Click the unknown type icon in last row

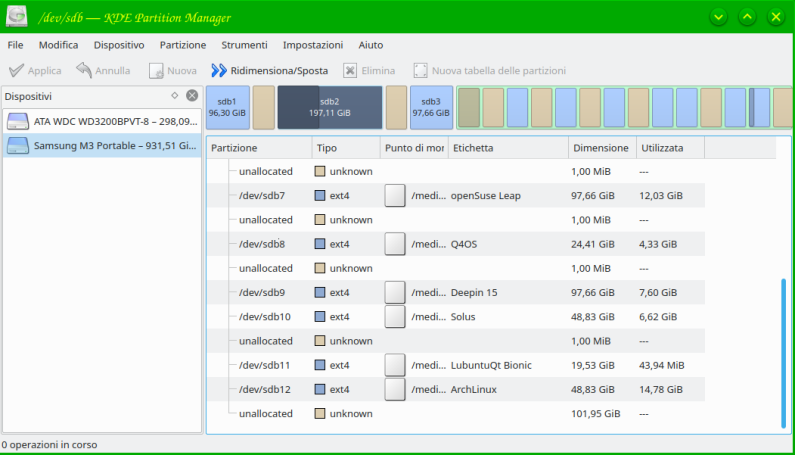[320, 413]
